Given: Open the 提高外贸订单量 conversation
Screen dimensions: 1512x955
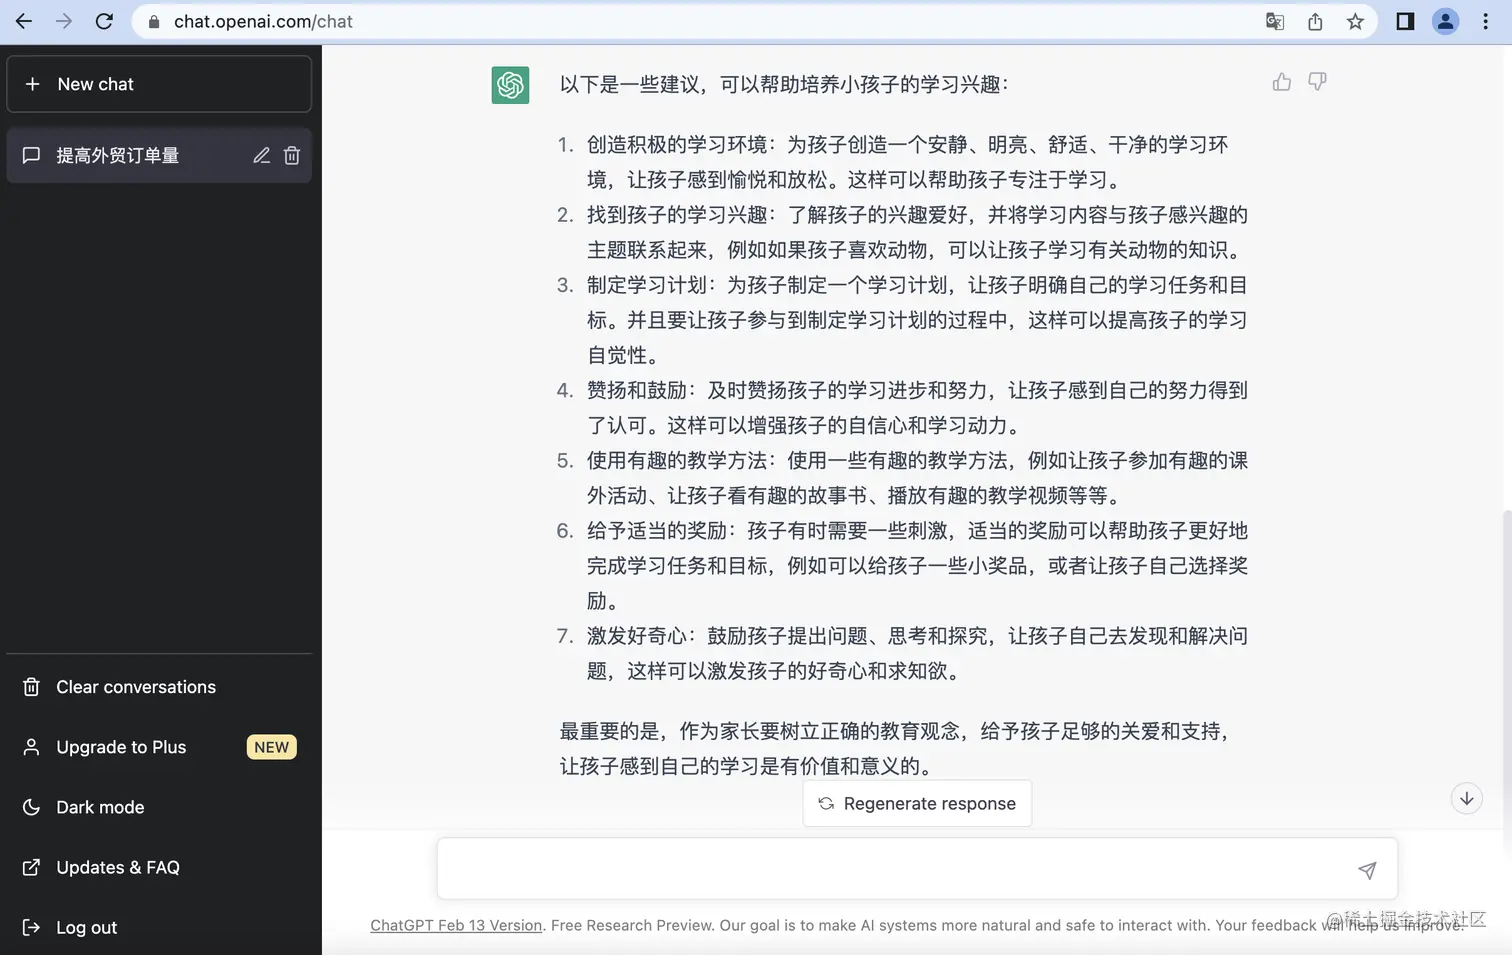Looking at the screenshot, I should point(159,155).
